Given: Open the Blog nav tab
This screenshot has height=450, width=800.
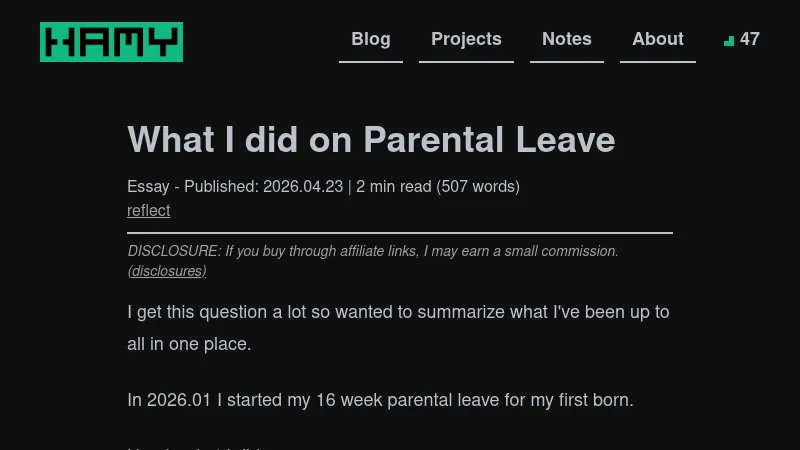Looking at the screenshot, I should pyautogui.click(x=371, y=39).
